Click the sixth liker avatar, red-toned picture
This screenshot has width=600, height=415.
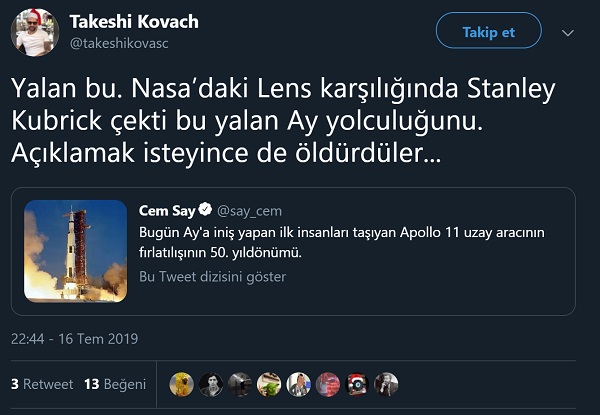pyautogui.click(x=328, y=384)
